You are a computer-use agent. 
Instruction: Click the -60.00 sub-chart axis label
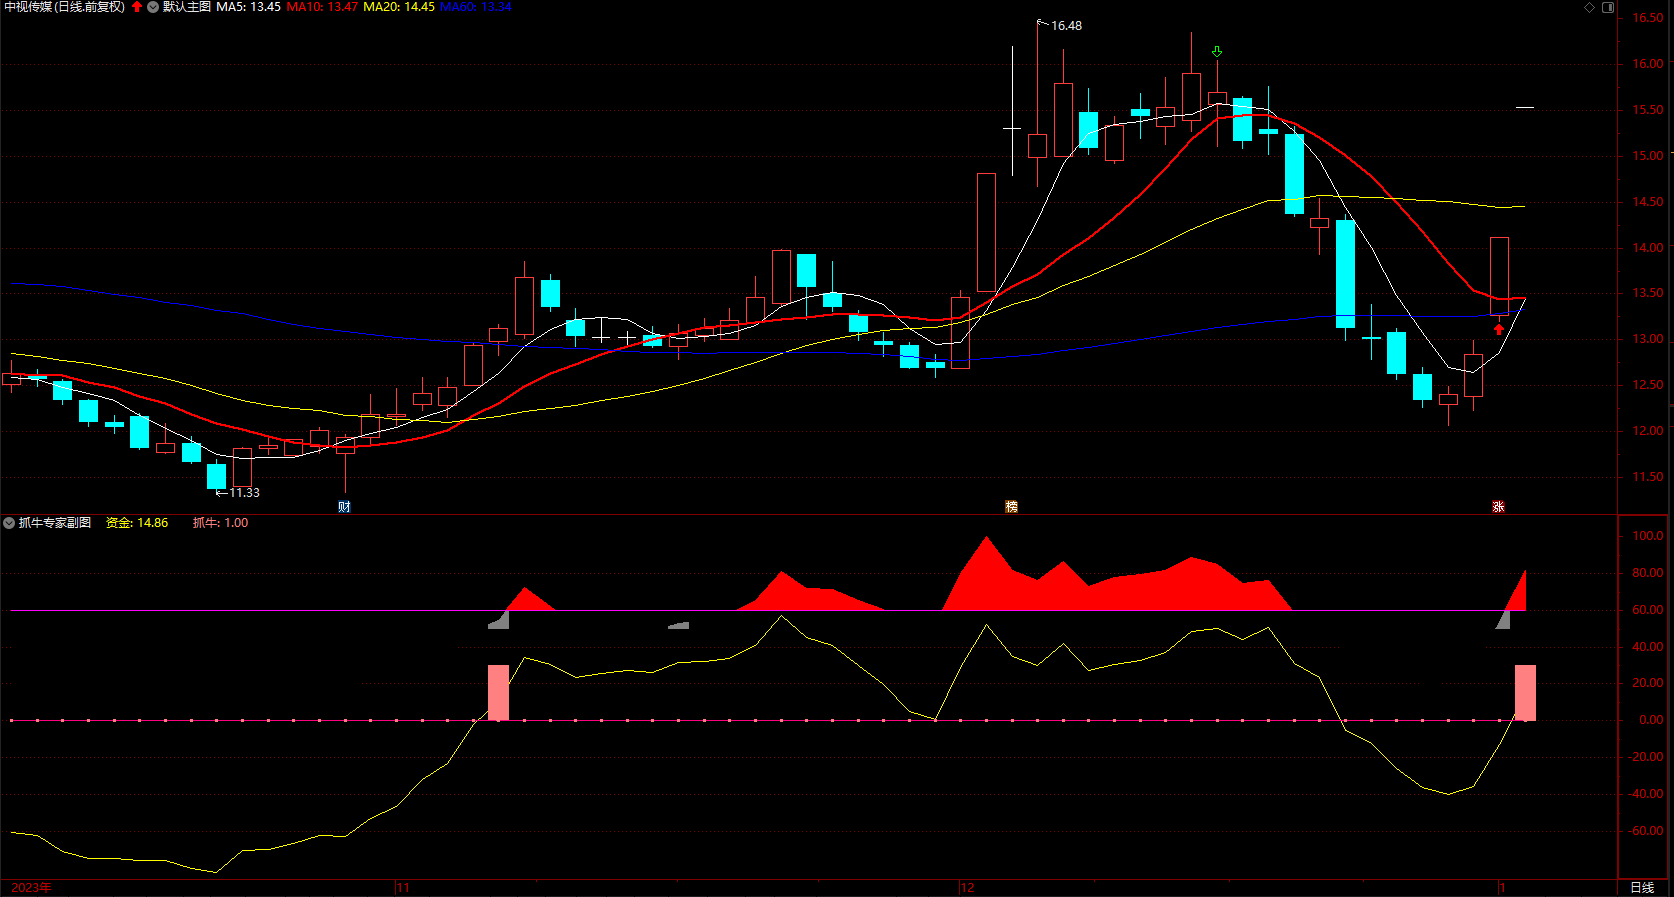pyautogui.click(x=1645, y=831)
